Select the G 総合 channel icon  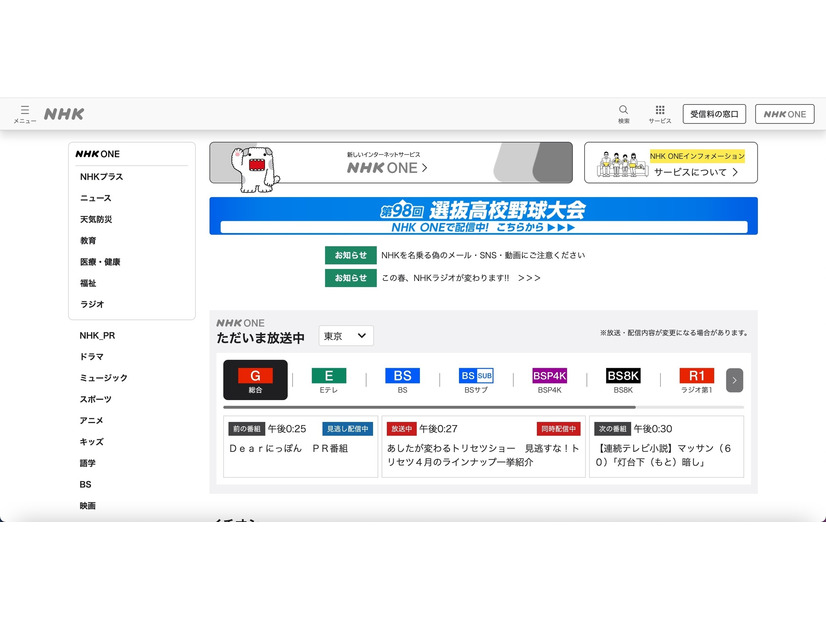pyautogui.click(x=255, y=380)
